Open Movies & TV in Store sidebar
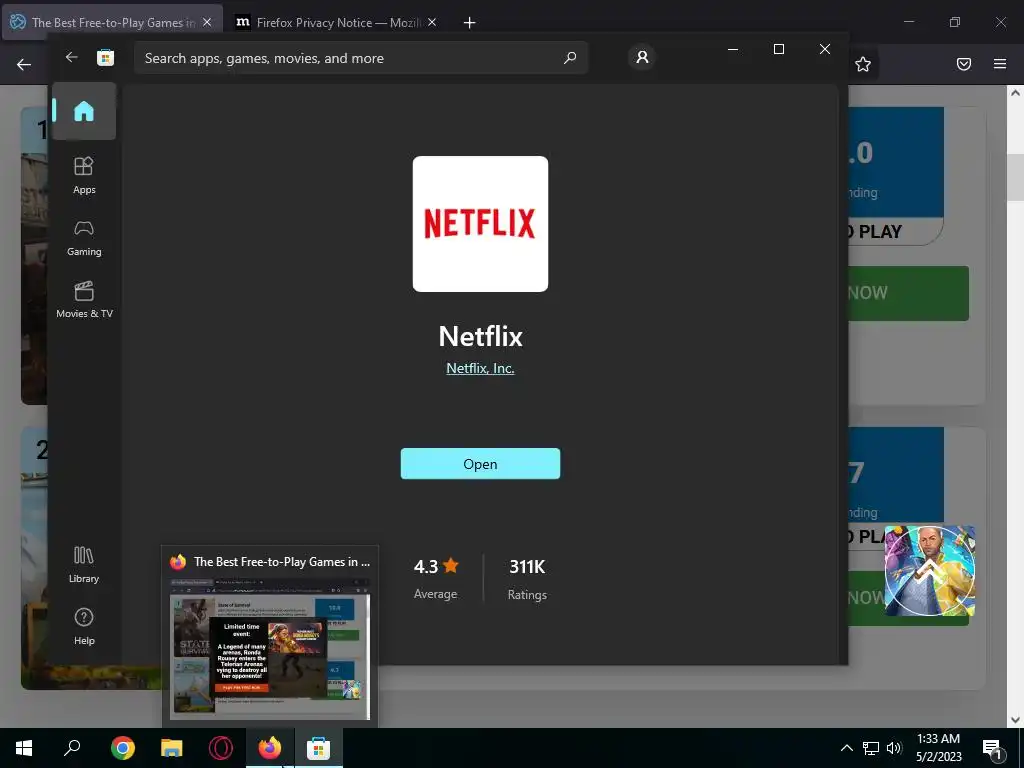The width and height of the screenshot is (1024, 768). pyautogui.click(x=84, y=300)
